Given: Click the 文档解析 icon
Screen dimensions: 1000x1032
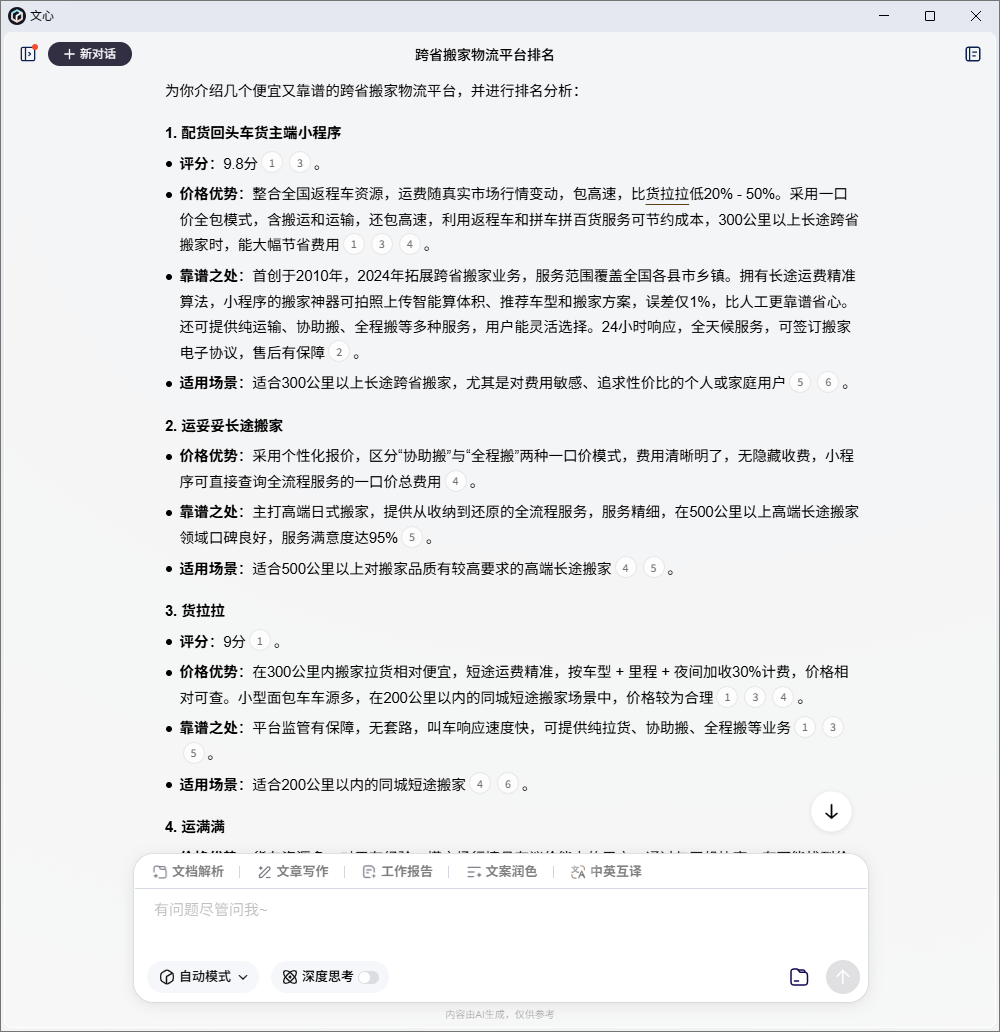Looking at the screenshot, I should click(159, 872).
